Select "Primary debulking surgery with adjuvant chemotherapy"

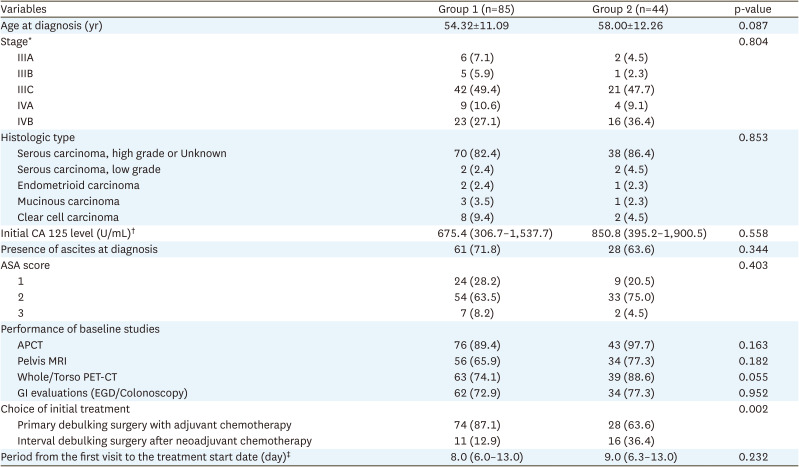click(154, 425)
